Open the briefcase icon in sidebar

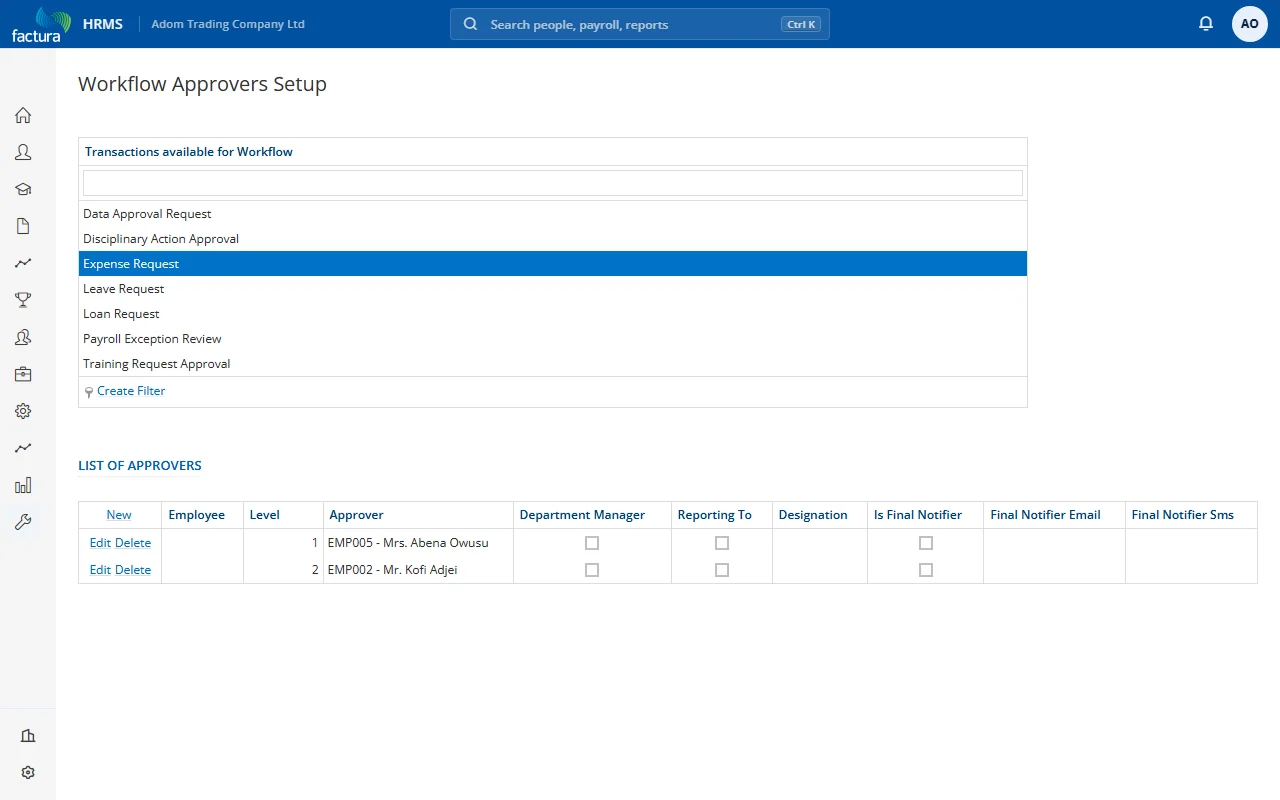(23, 374)
